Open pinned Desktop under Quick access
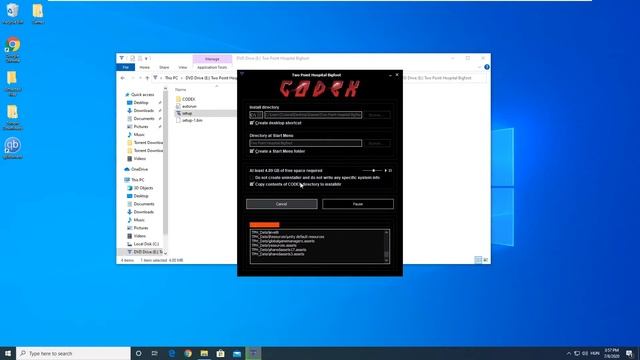This screenshot has width=640, height=360. click(x=141, y=102)
